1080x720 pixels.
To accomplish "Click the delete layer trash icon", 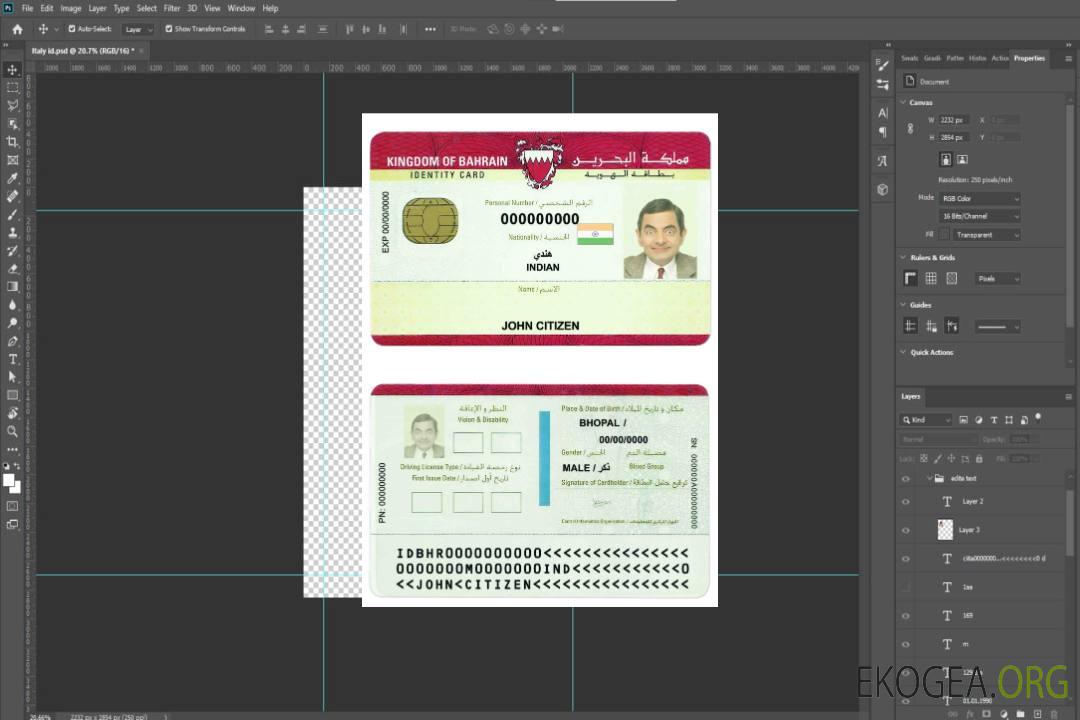I will (1054, 714).
